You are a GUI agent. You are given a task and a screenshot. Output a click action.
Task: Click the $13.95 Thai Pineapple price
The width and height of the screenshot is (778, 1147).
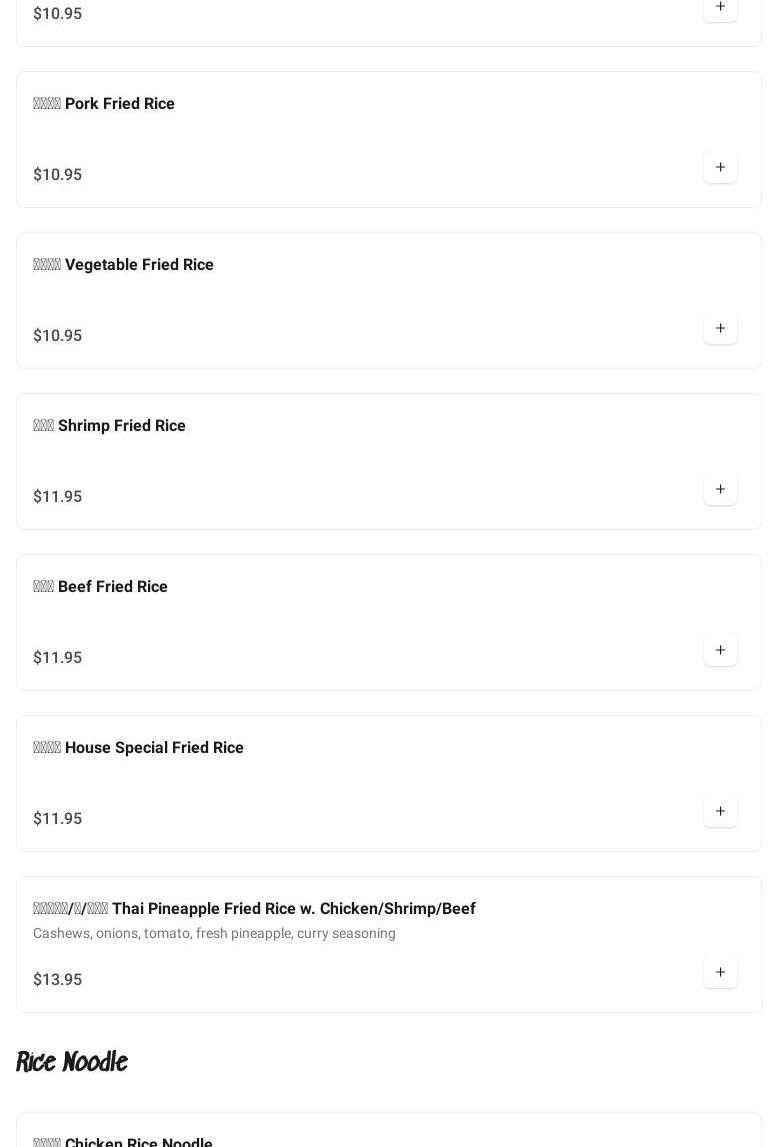[x=58, y=980]
